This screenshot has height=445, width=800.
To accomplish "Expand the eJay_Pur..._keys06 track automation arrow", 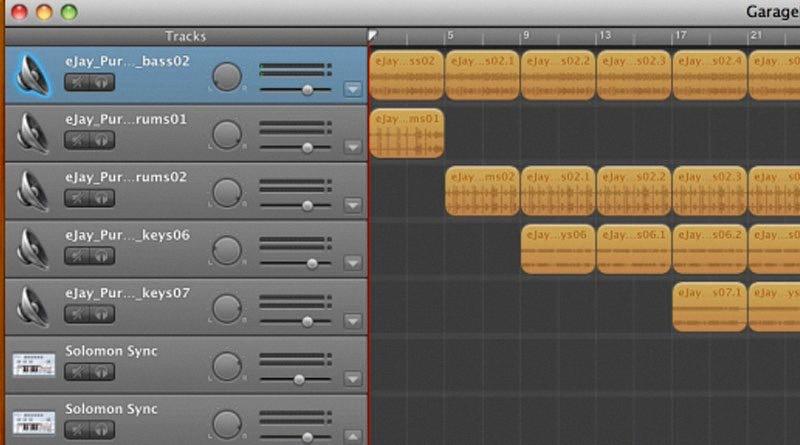I will 353,263.
